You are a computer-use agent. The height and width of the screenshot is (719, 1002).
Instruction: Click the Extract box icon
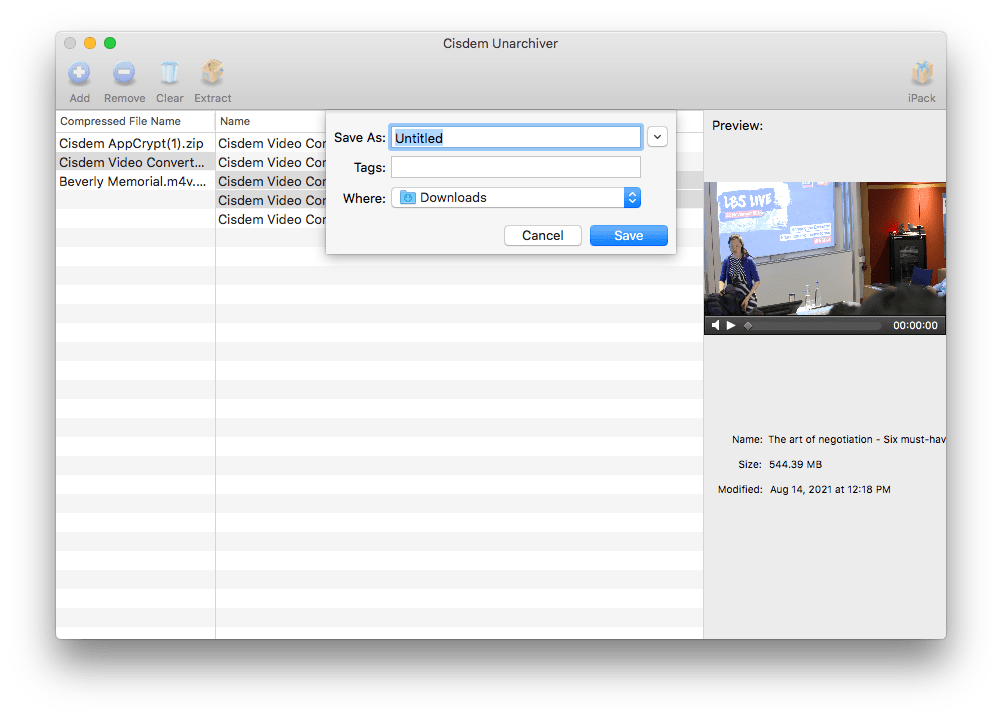pyautogui.click(x=212, y=72)
